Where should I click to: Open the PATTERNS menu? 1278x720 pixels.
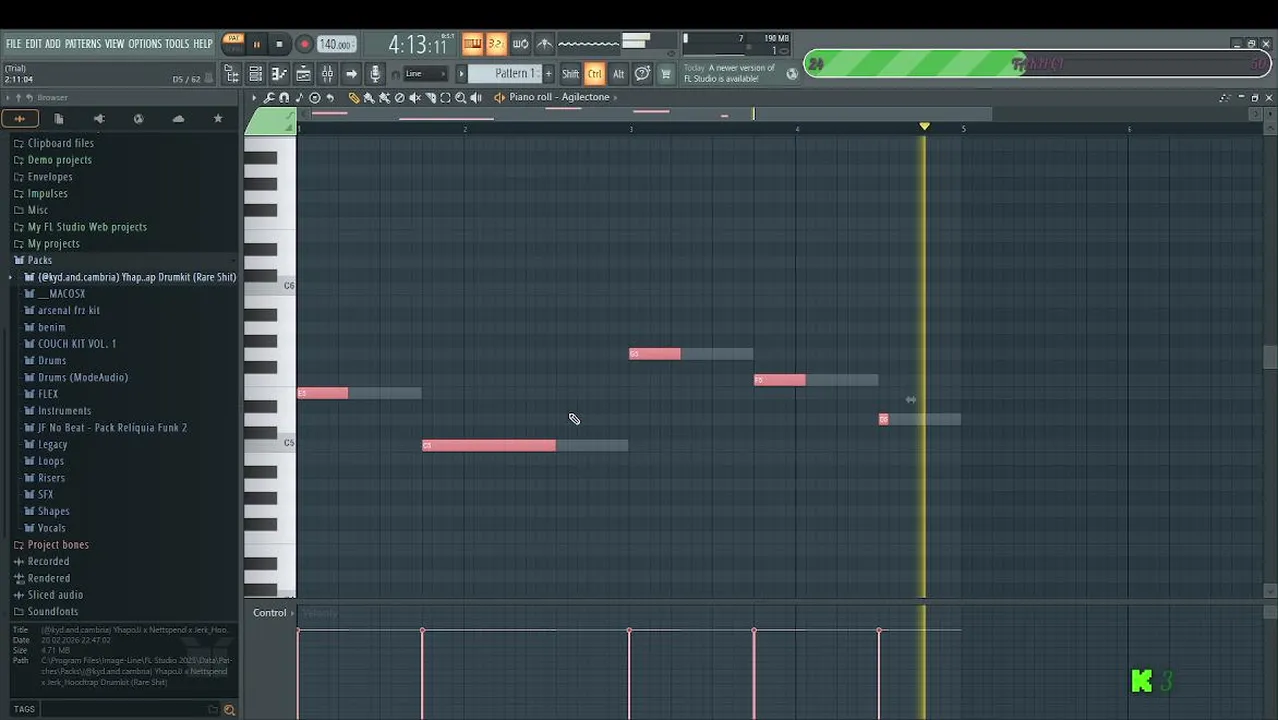pos(83,44)
